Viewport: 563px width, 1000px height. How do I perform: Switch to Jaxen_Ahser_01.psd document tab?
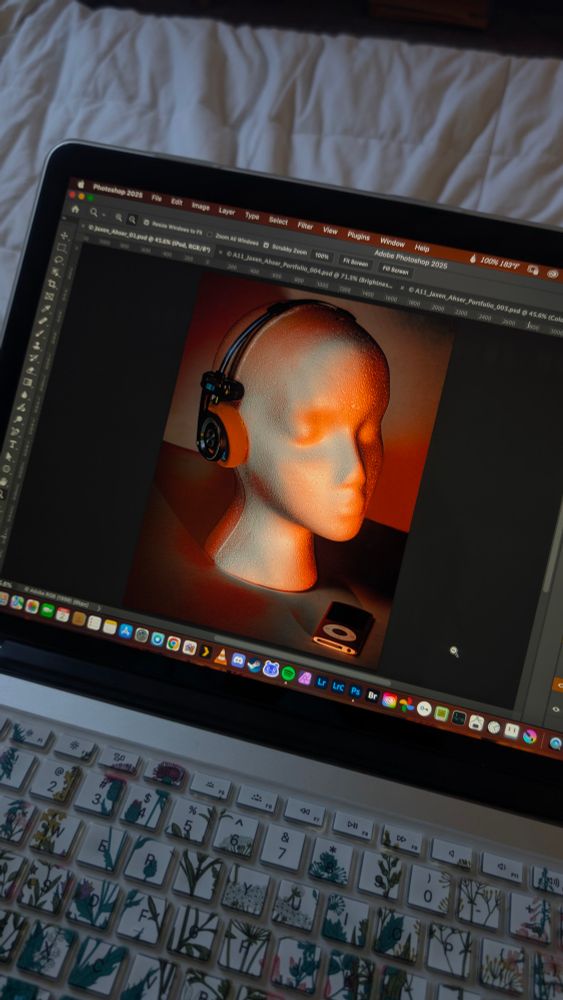149,239
